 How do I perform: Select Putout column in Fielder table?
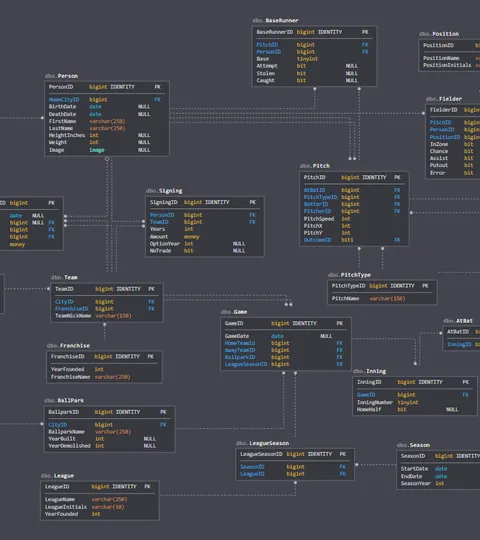pyautogui.click(x=454, y=165)
